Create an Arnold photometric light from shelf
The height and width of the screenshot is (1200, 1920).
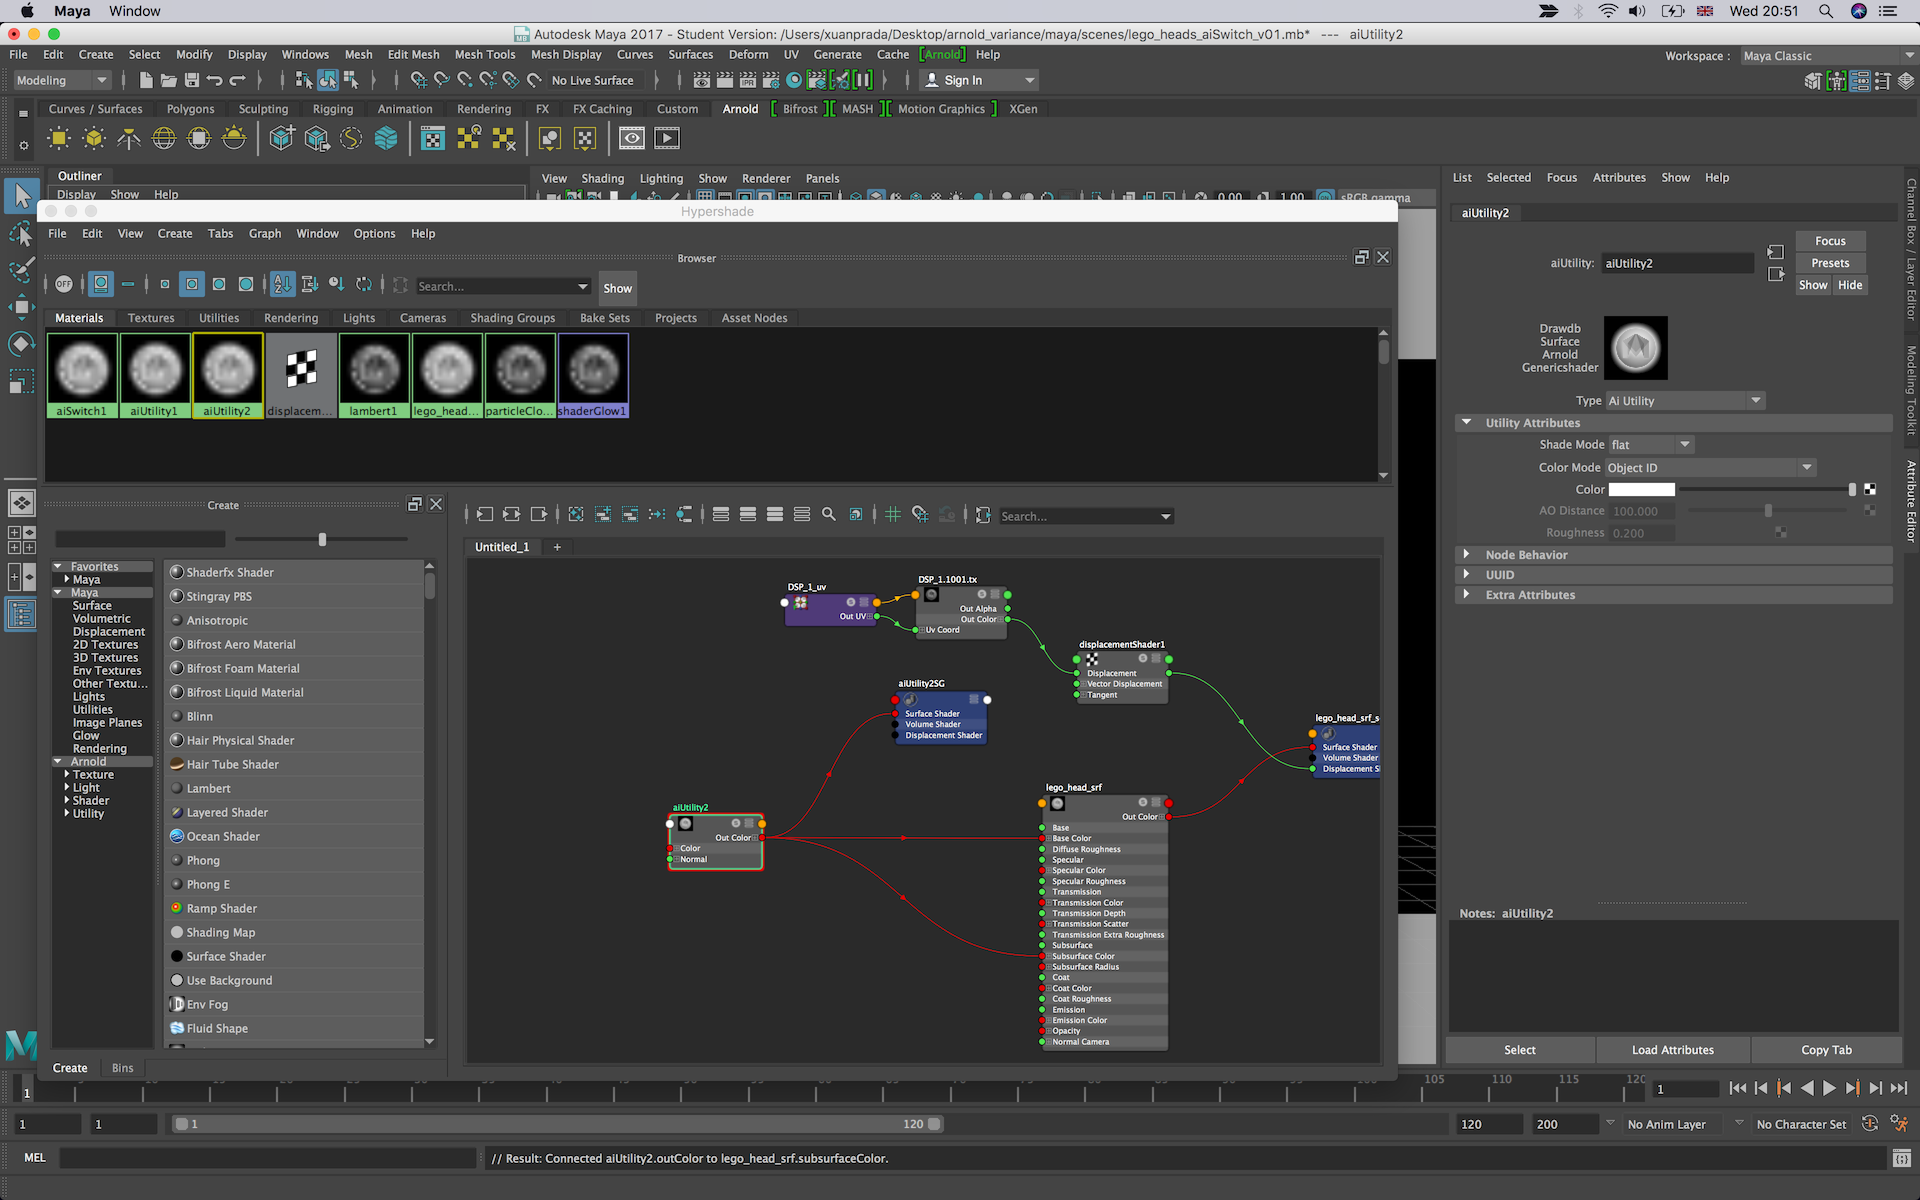(x=129, y=139)
